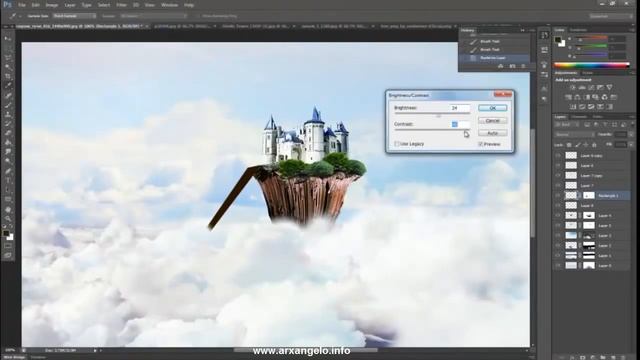
Task: Open the Image menu
Action: (51, 5)
